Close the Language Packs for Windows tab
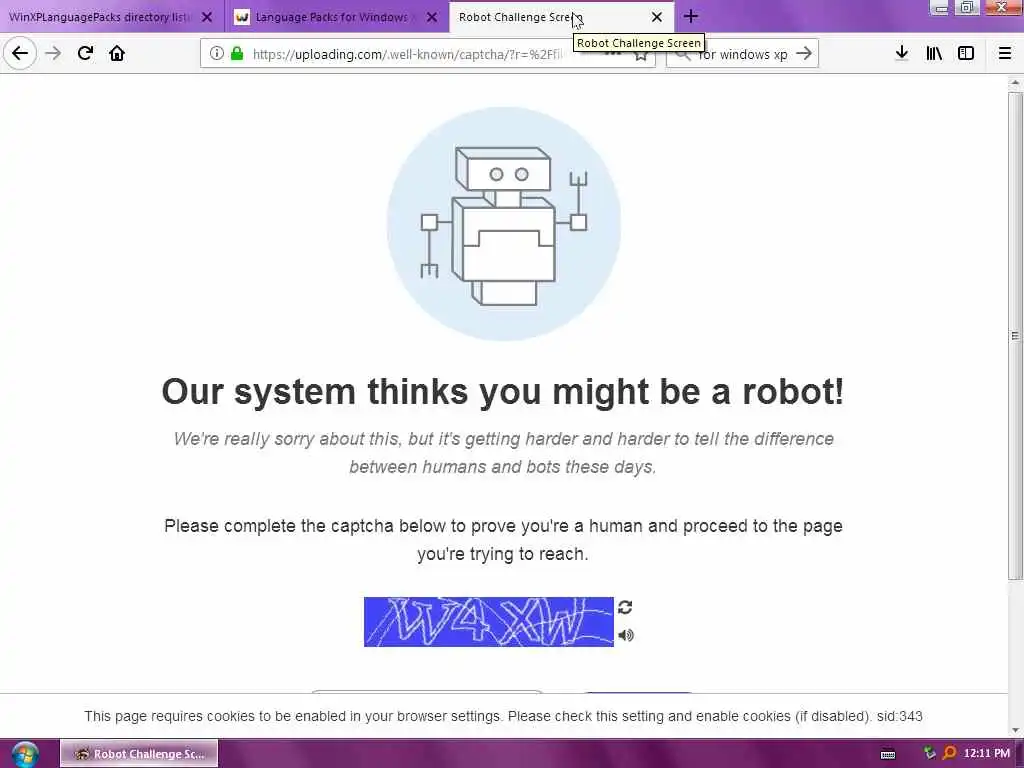Viewport: 1024px width, 768px height. click(432, 17)
